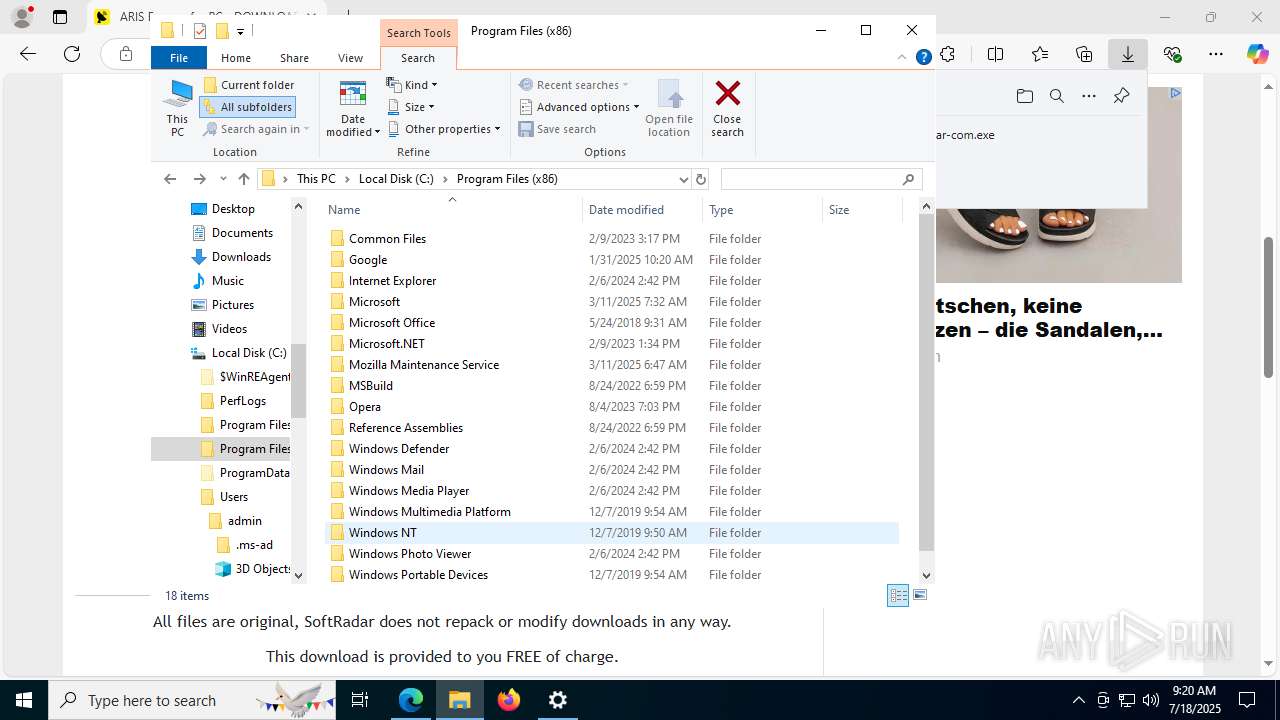This screenshot has height=720, width=1280.
Task: Open Other properties dropdown
Action: [443, 129]
